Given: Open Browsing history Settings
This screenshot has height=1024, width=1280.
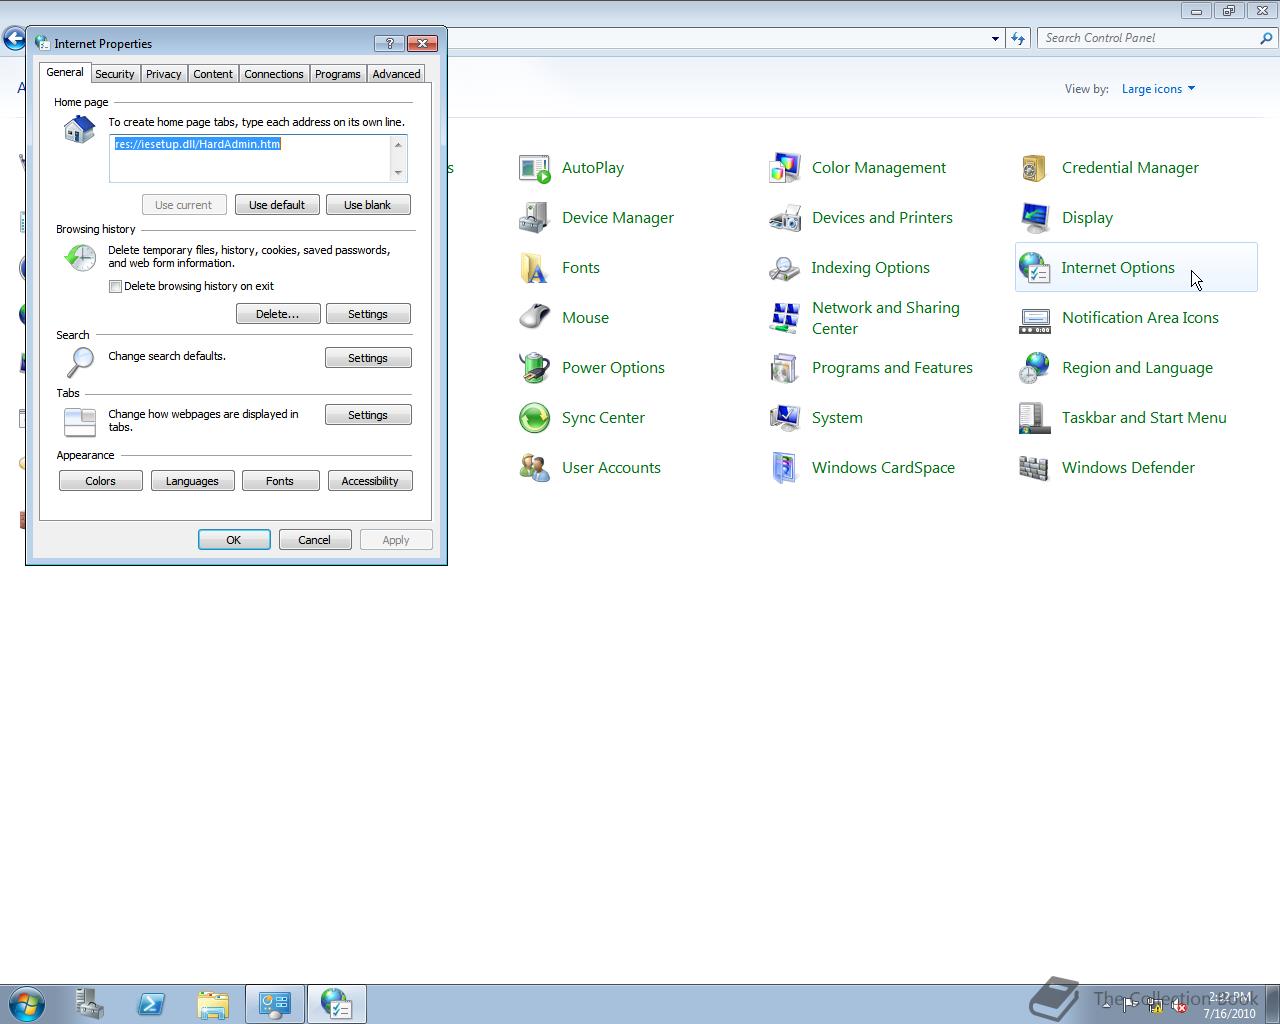Looking at the screenshot, I should pyautogui.click(x=368, y=314).
